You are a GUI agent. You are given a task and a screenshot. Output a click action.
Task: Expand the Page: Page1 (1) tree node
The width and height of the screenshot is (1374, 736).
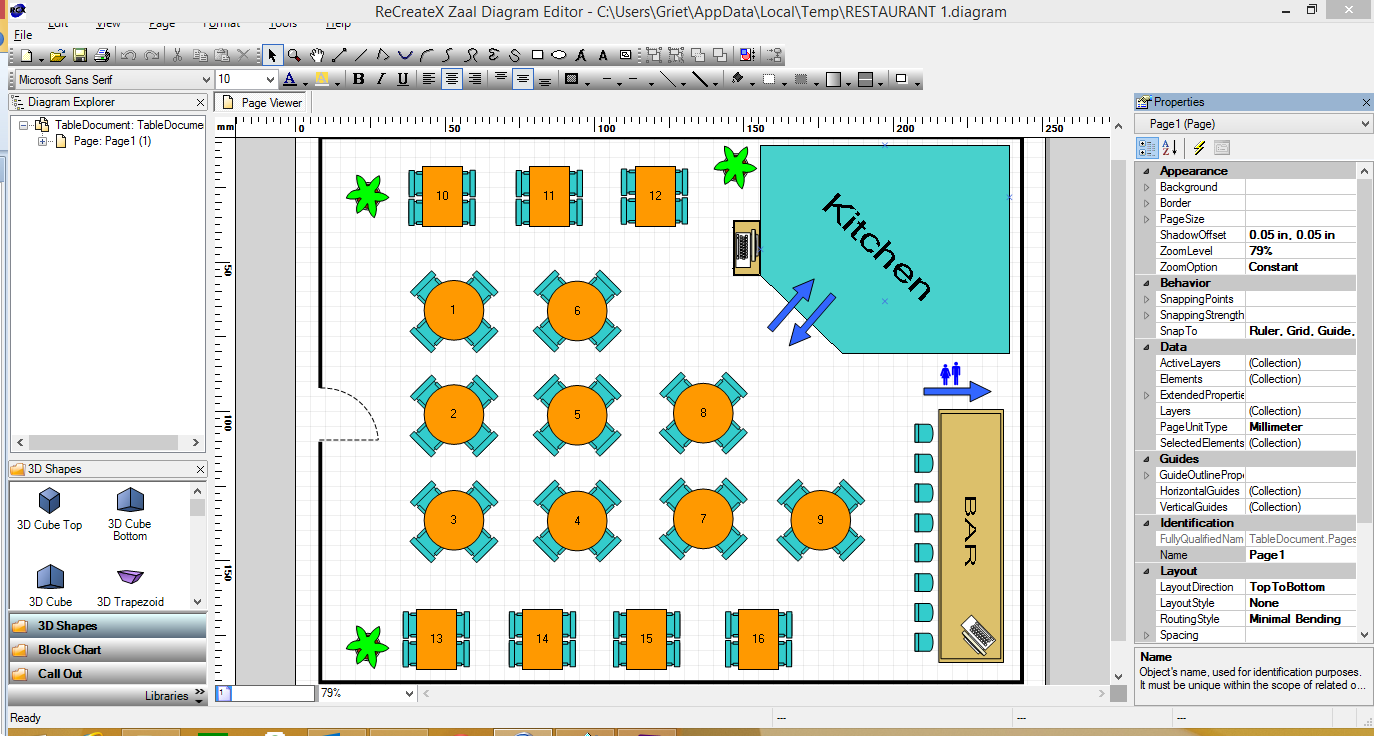[43, 141]
